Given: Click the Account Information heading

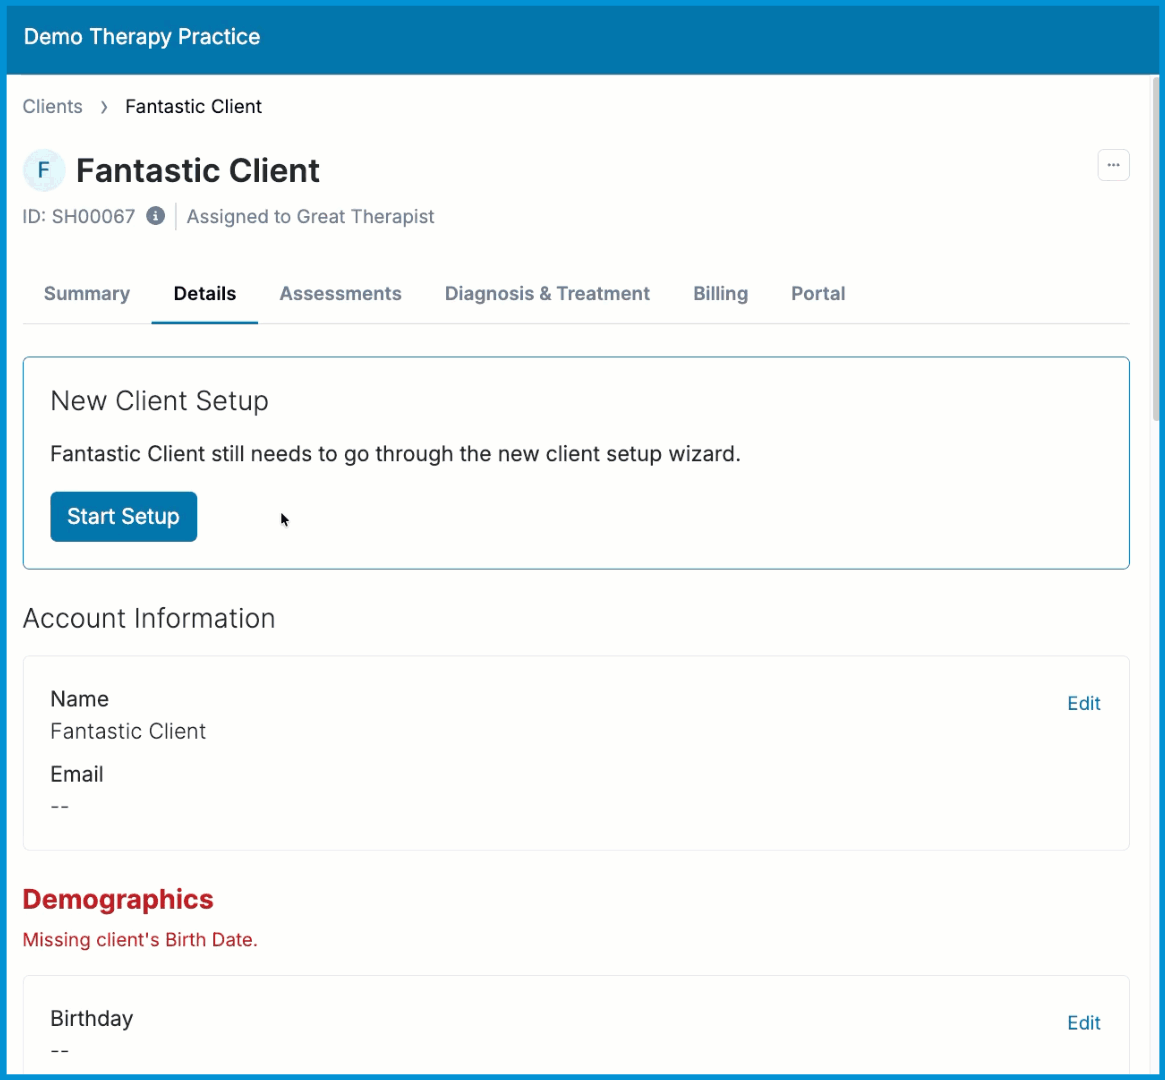Looking at the screenshot, I should coord(149,618).
